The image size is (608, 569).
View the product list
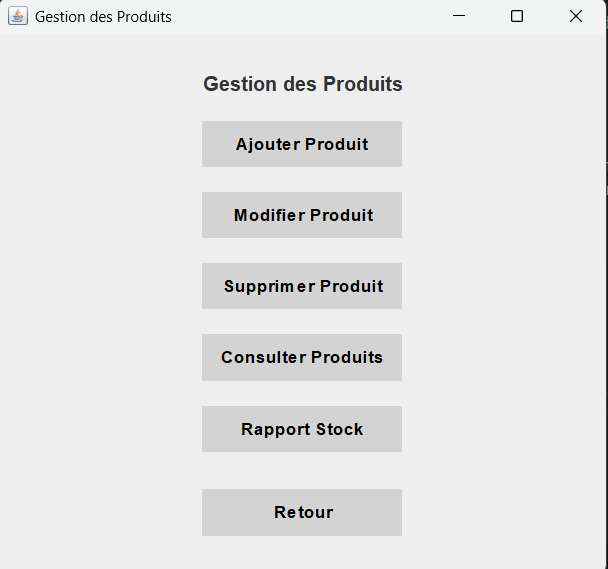(x=302, y=357)
